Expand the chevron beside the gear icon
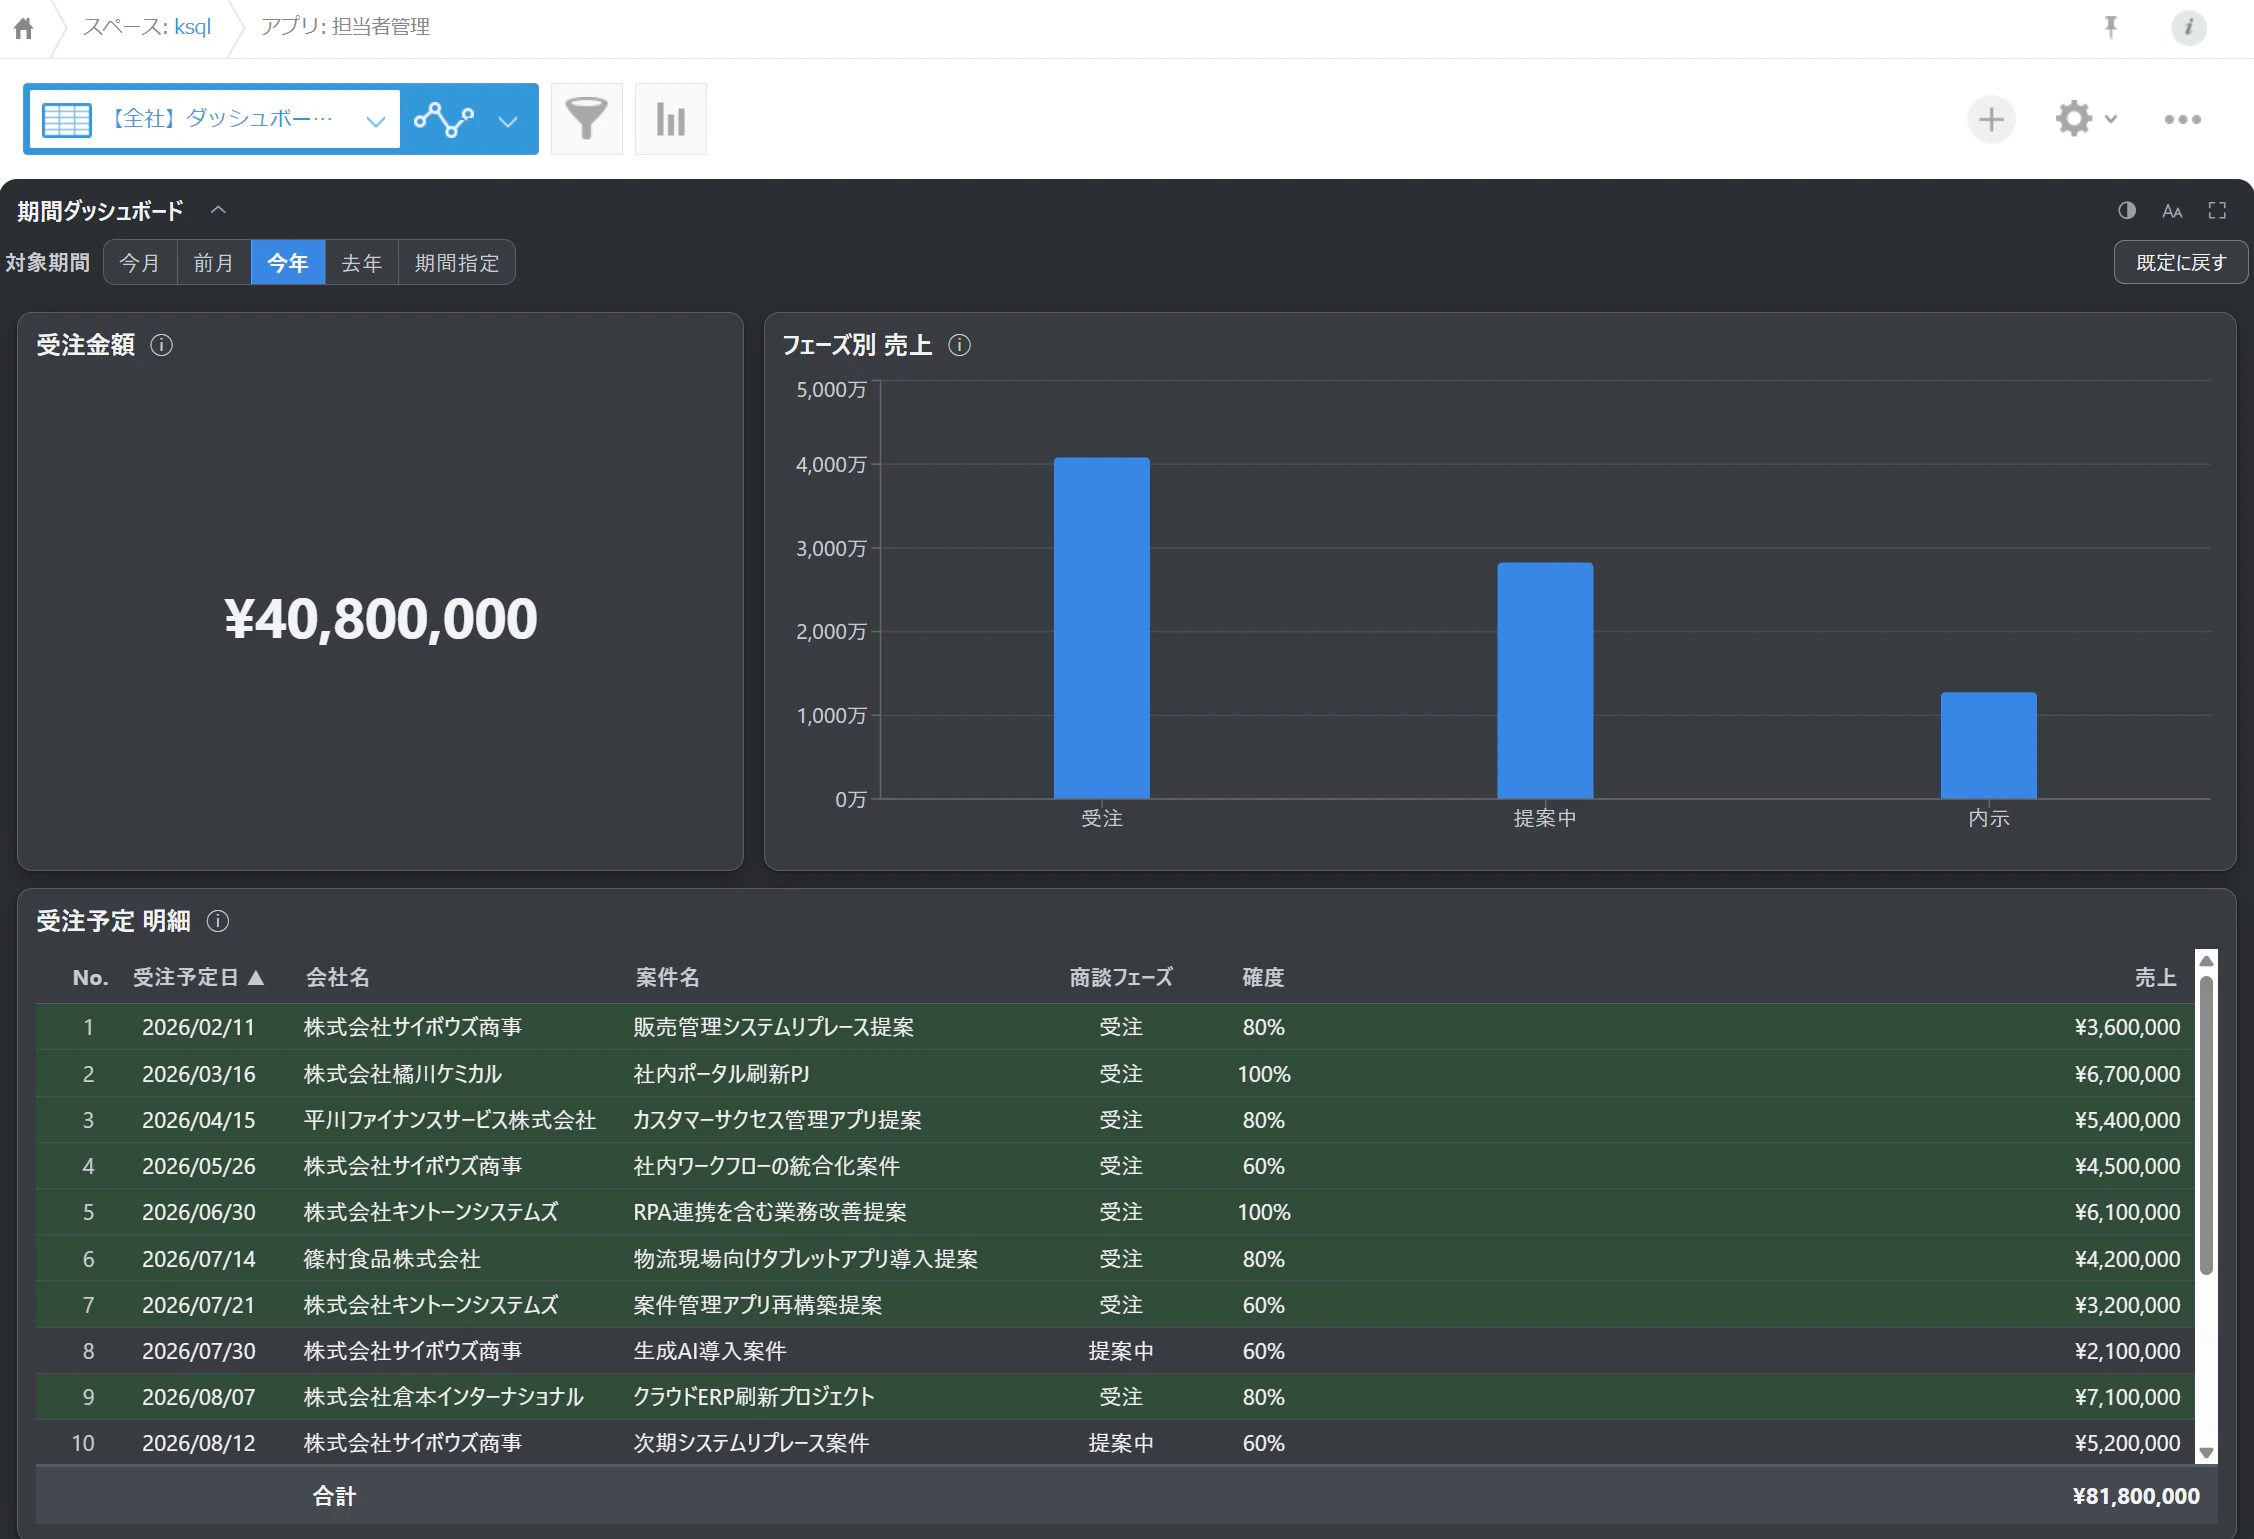This screenshot has width=2254, height=1539. click(2111, 119)
